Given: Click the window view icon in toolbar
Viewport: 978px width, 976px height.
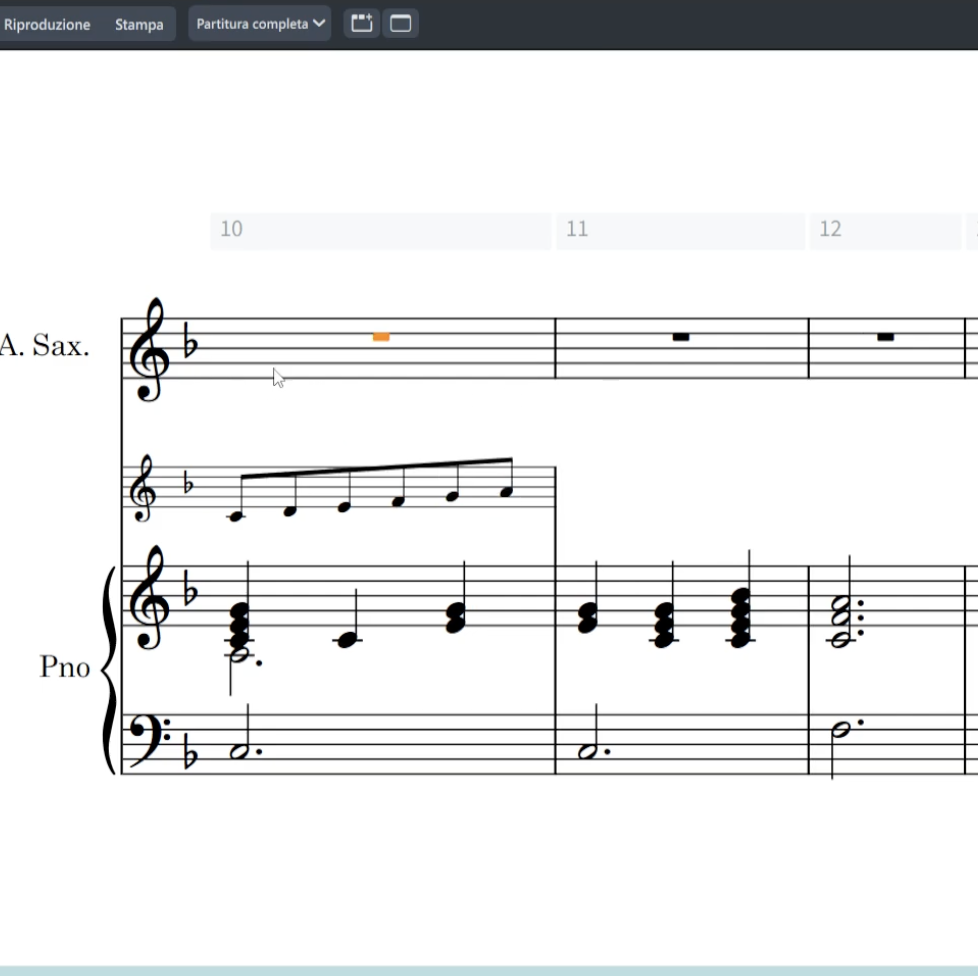Looking at the screenshot, I should (401, 24).
